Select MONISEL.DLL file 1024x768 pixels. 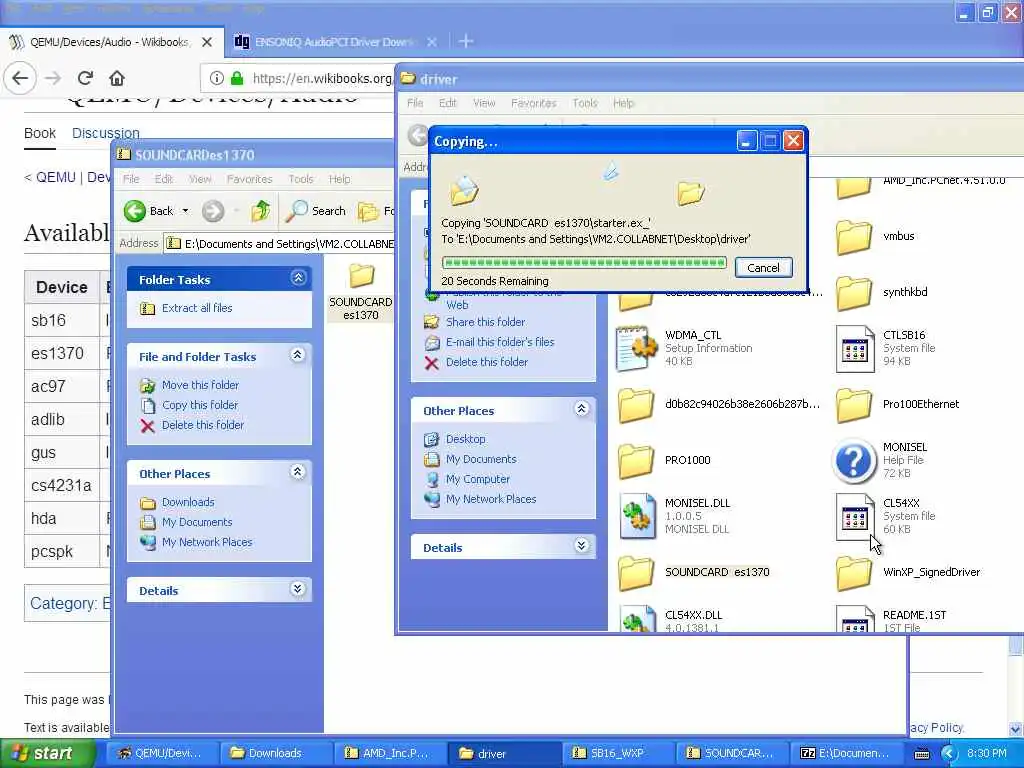click(673, 516)
